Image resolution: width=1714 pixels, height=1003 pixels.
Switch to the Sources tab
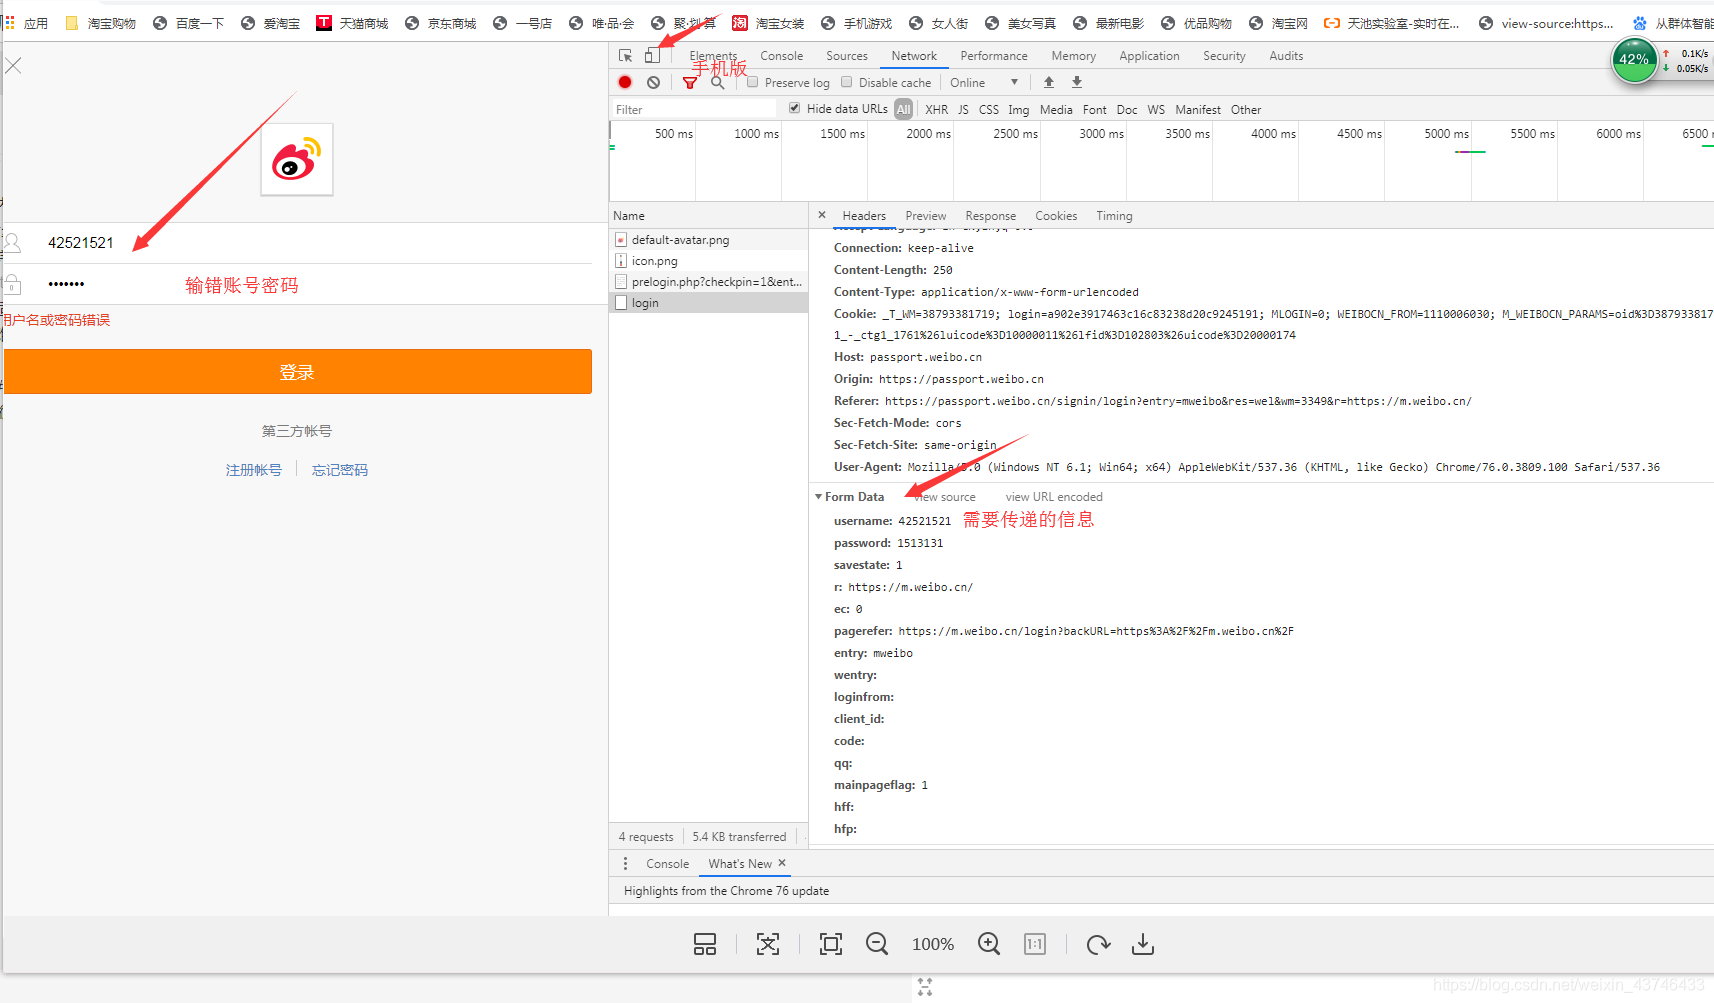847,56
